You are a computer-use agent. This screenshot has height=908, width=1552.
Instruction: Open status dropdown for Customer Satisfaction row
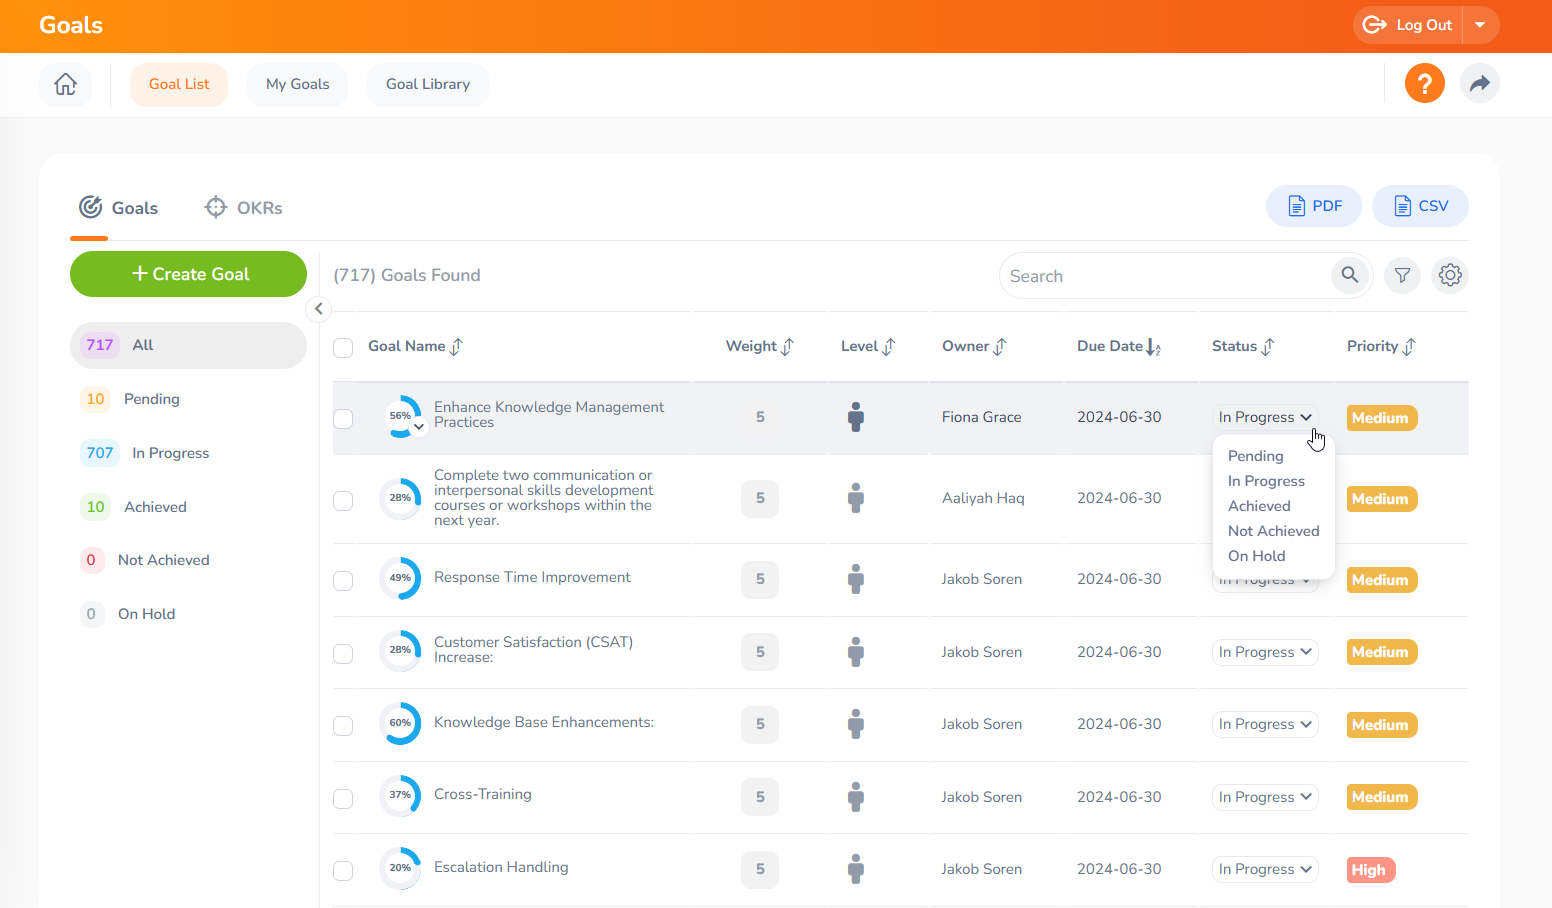(x=1265, y=652)
